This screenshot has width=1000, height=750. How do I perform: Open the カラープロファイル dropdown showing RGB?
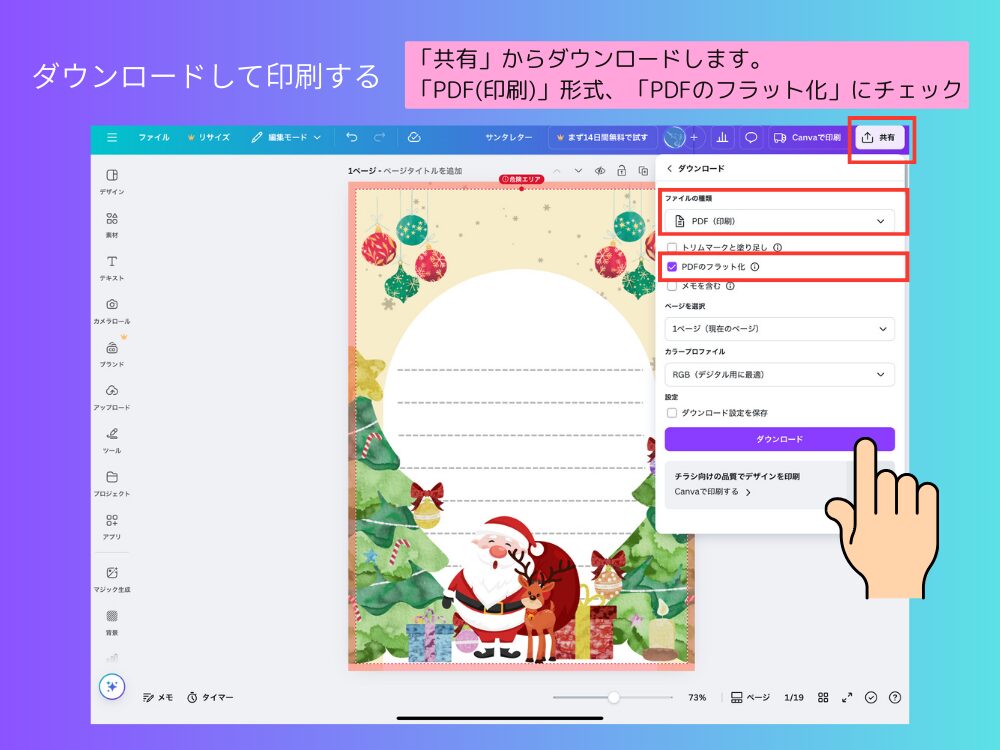[x=780, y=375]
